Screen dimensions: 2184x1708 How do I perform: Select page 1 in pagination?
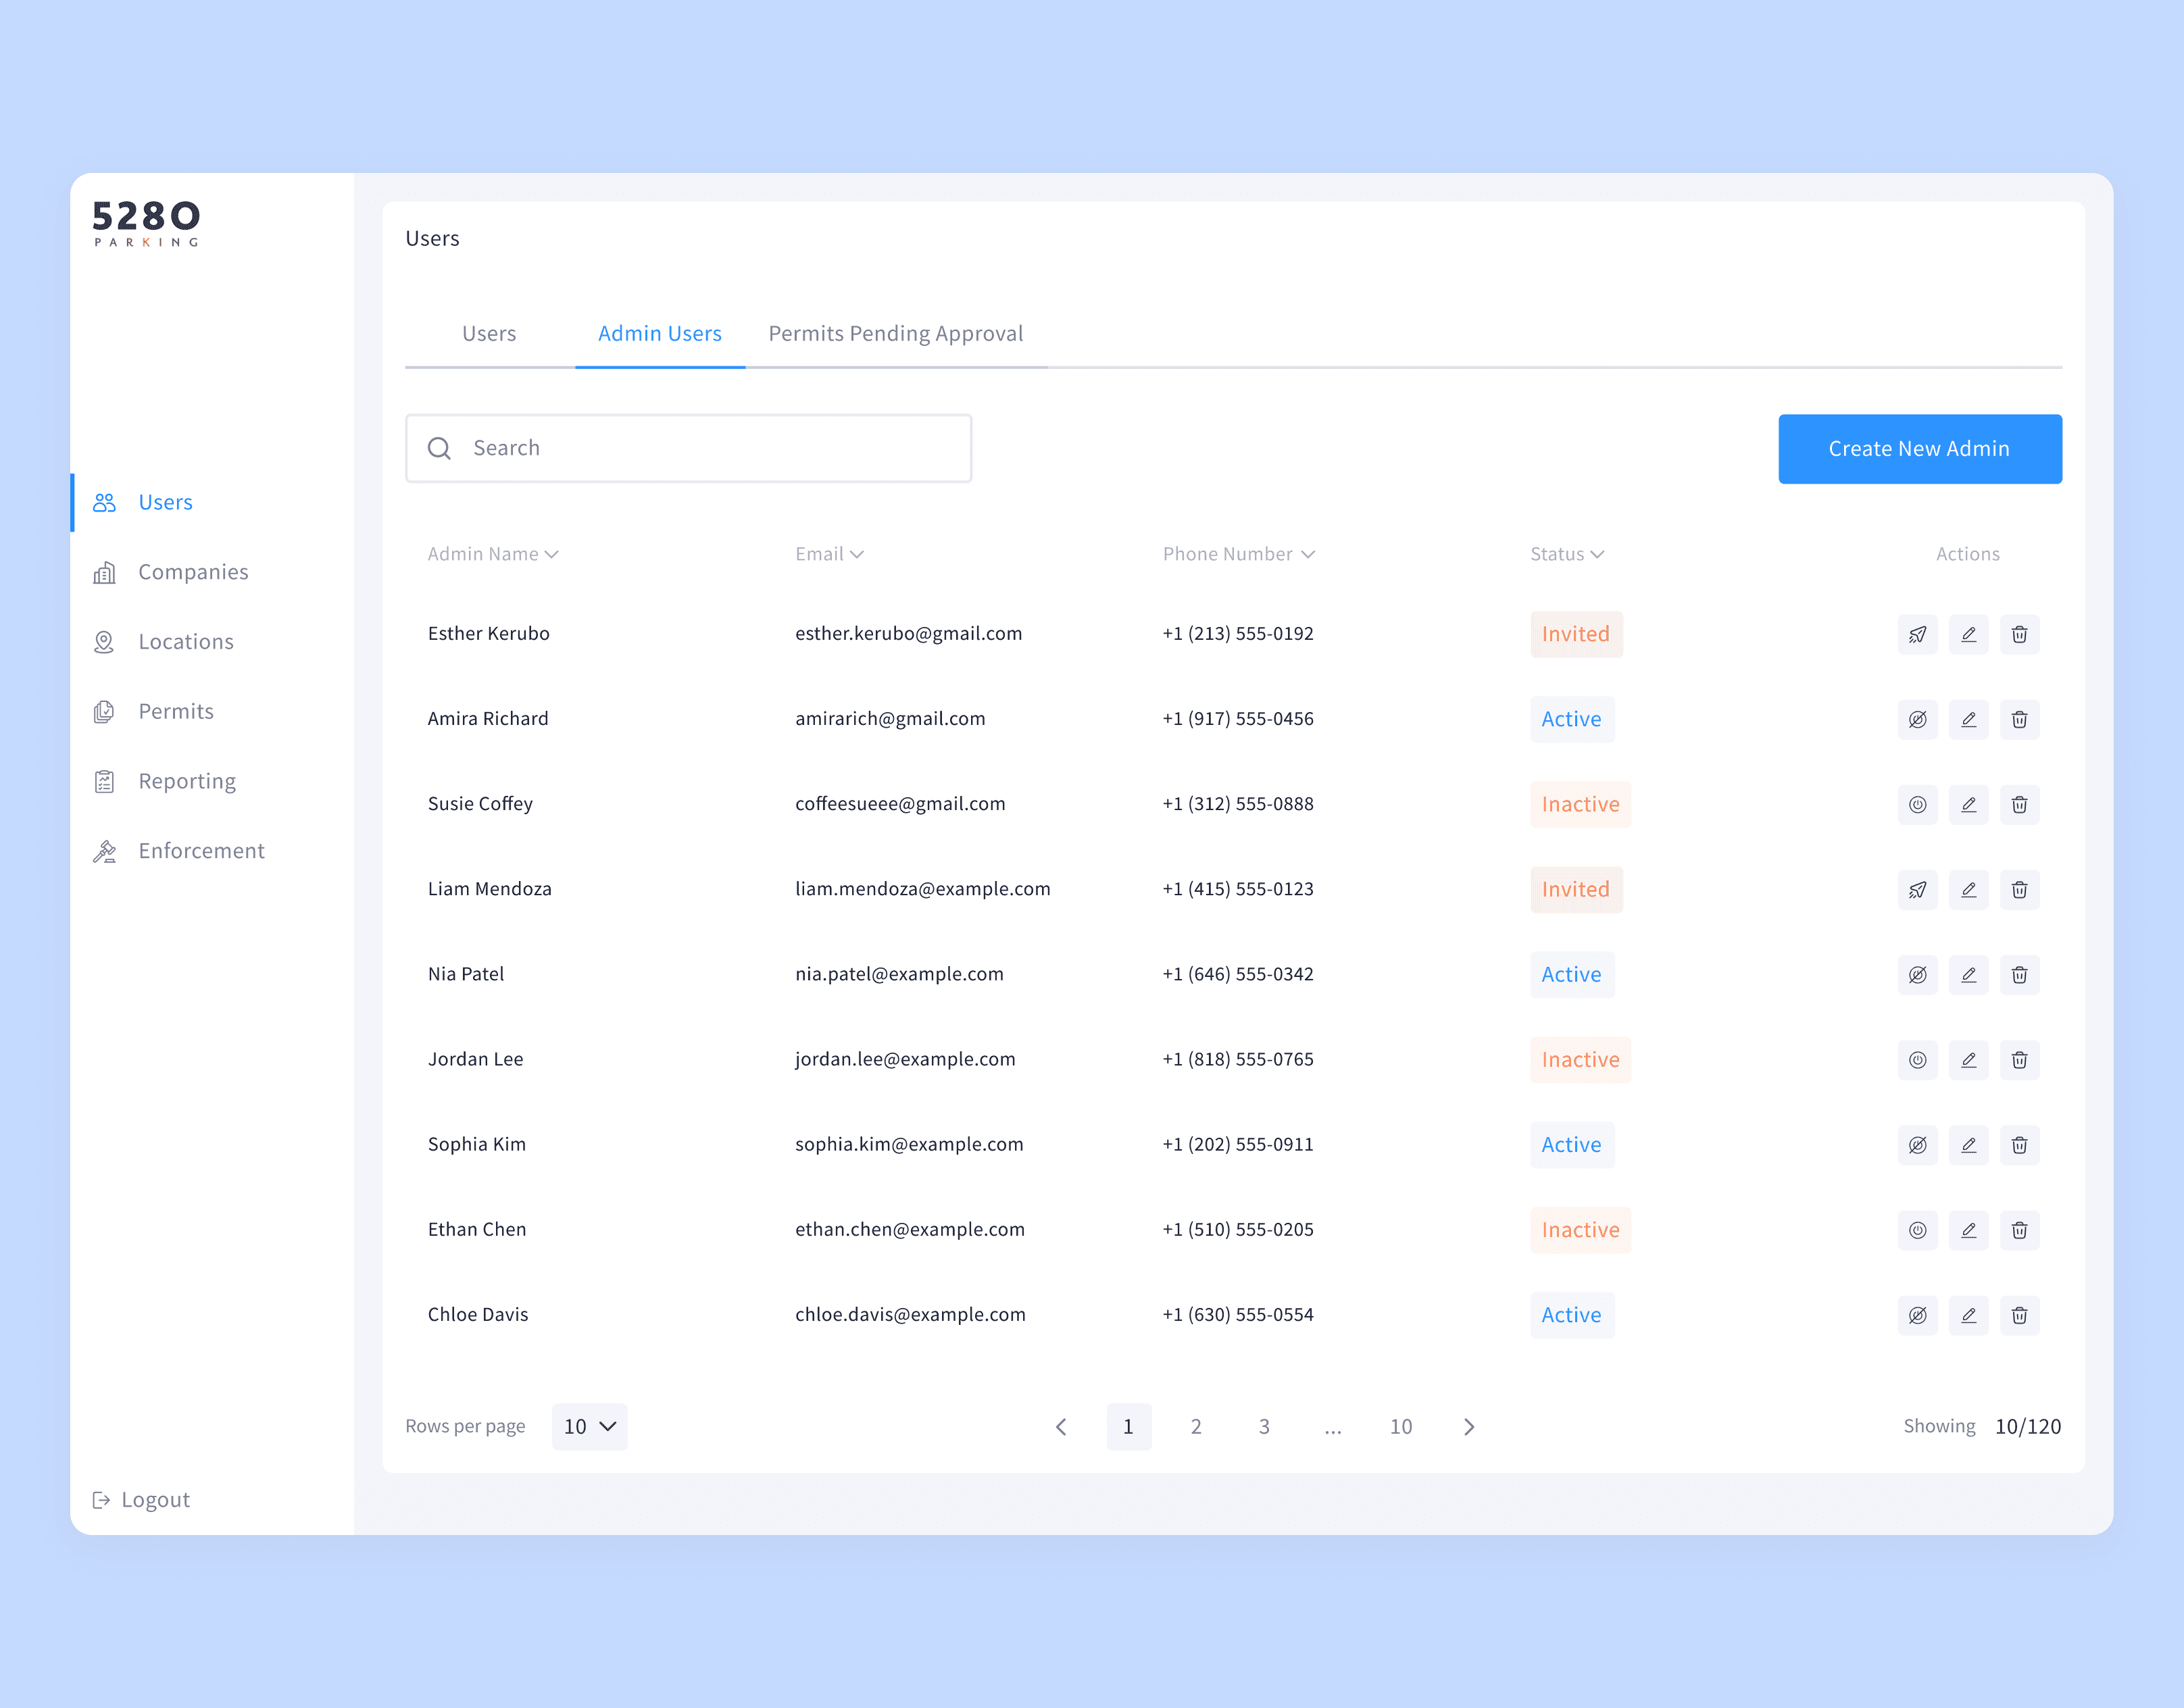(1128, 1427)
